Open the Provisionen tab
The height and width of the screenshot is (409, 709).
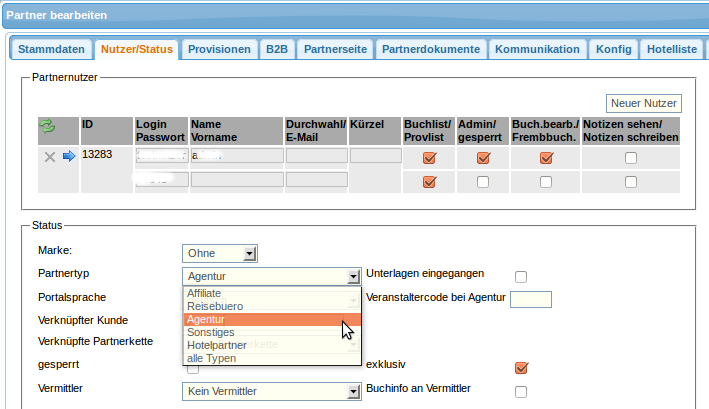coord(219,49)
